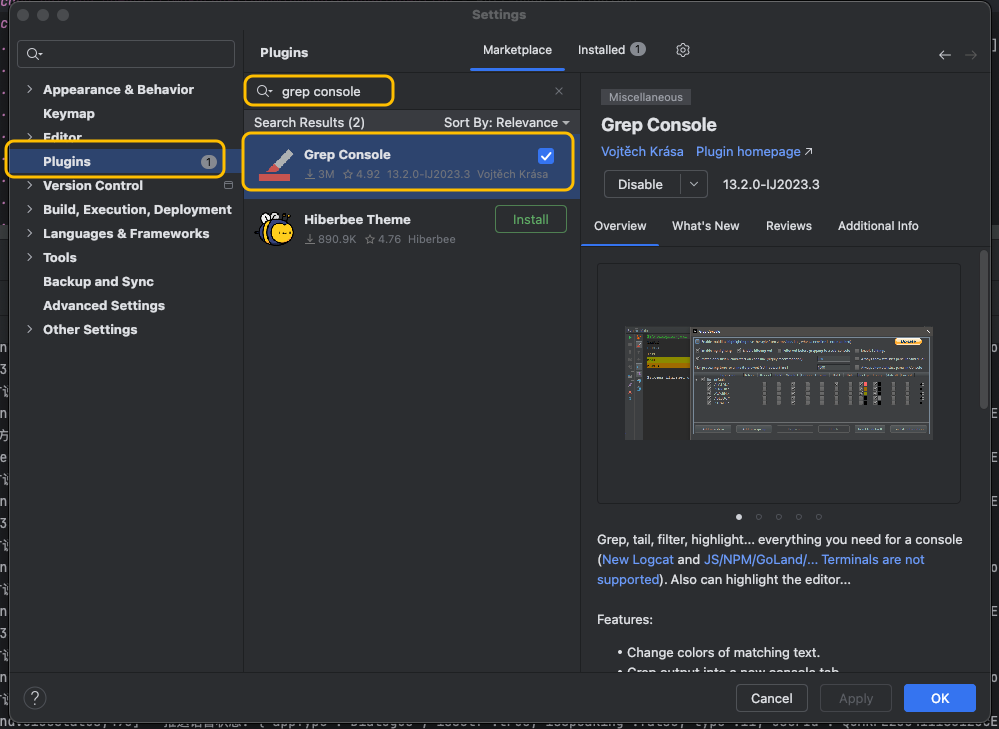
Task: Open the Plugin homepage link
Action: click(754, 152)
